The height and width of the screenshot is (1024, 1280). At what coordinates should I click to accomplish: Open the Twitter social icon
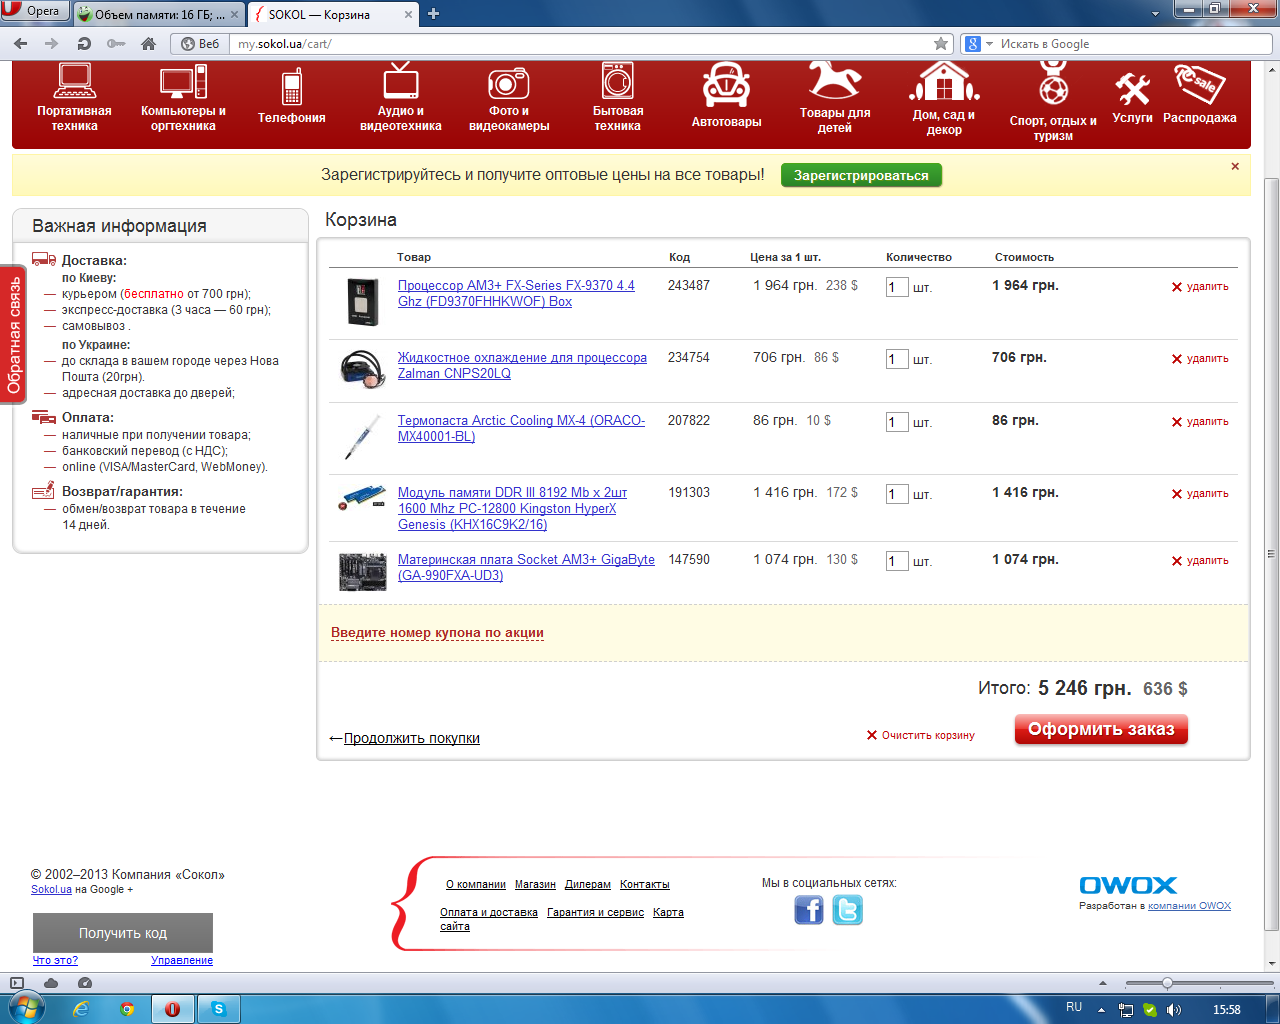click(x=847, y=910)
